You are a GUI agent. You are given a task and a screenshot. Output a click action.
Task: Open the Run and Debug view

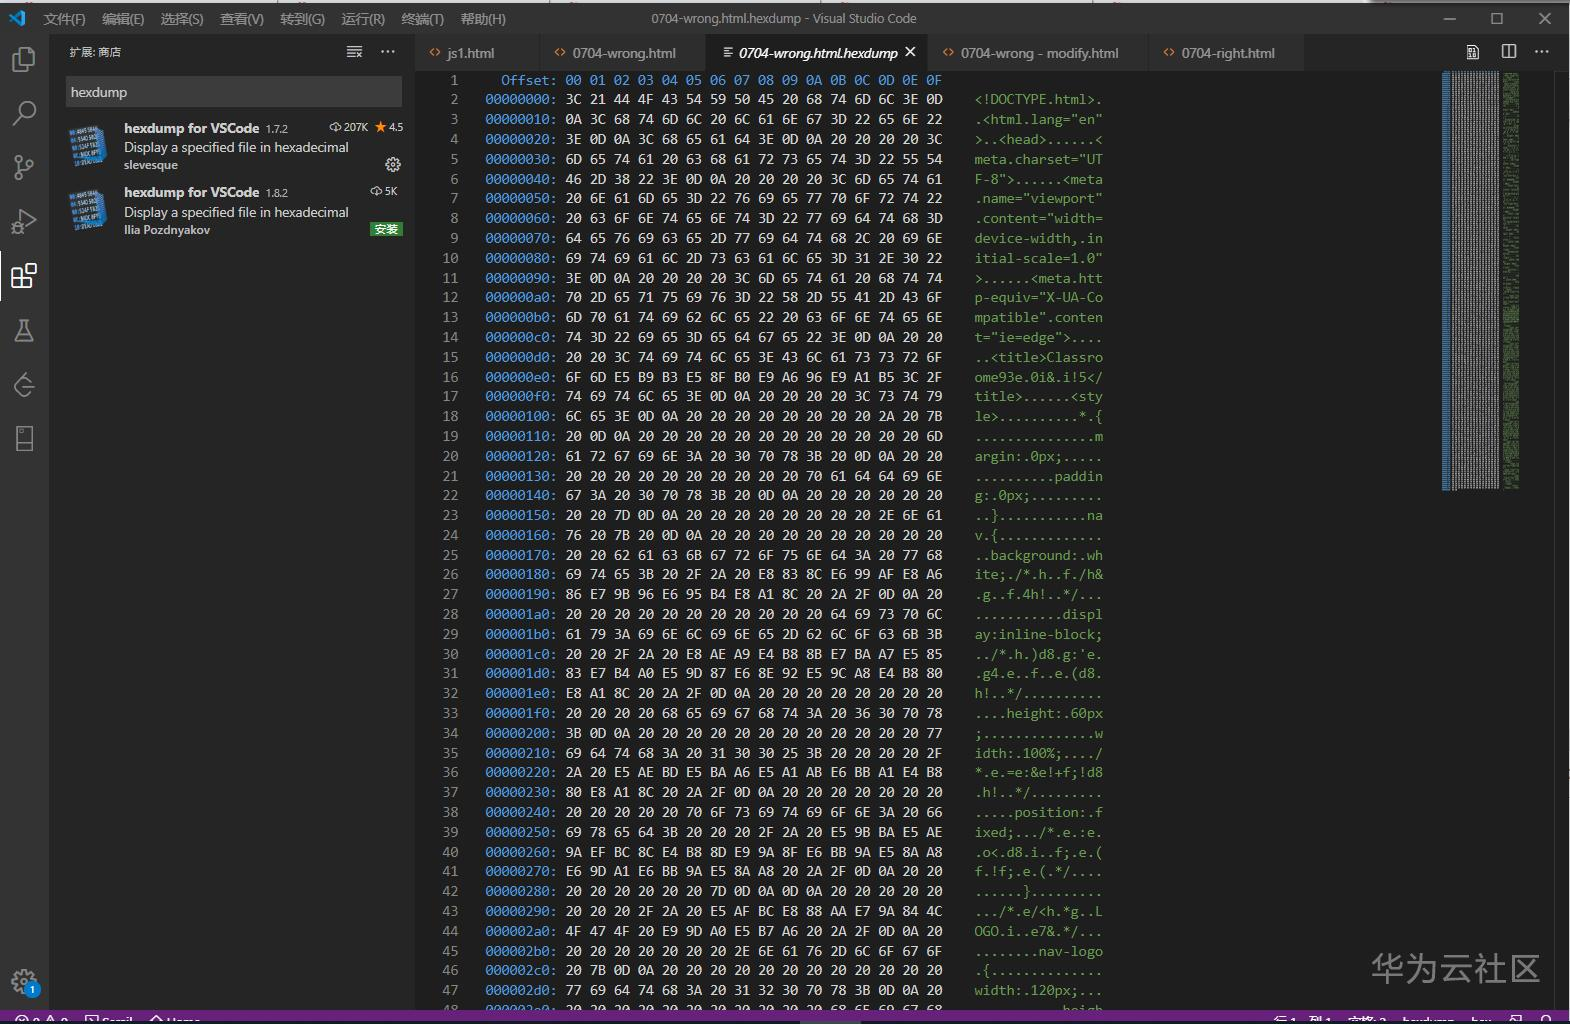coord(24,221)
